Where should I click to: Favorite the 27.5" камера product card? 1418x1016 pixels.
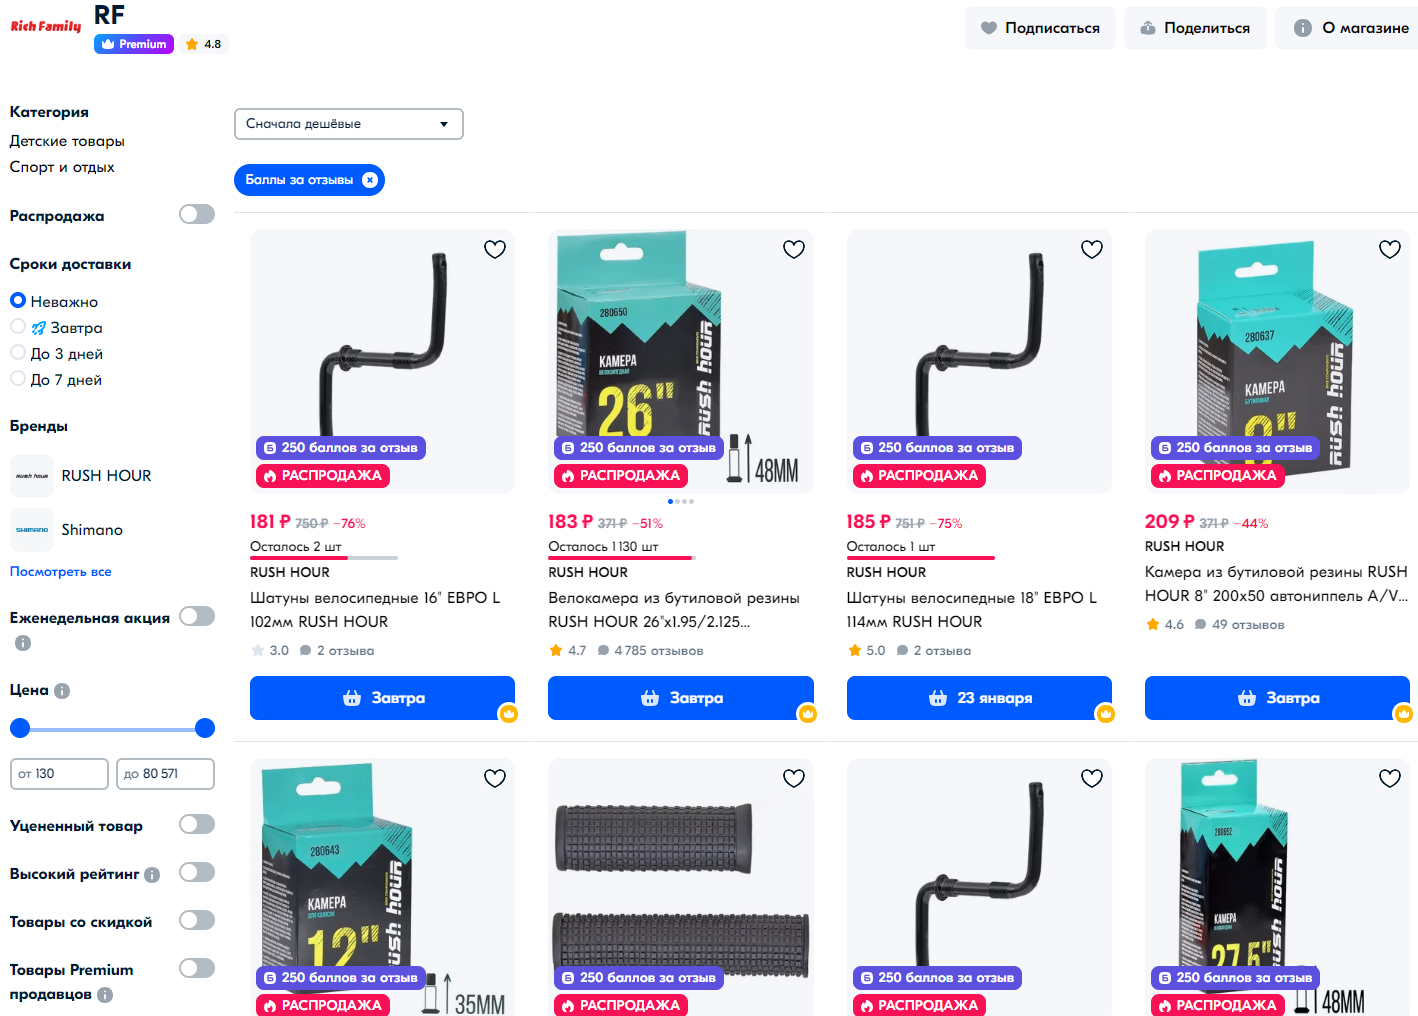(x=1390, y=778)
